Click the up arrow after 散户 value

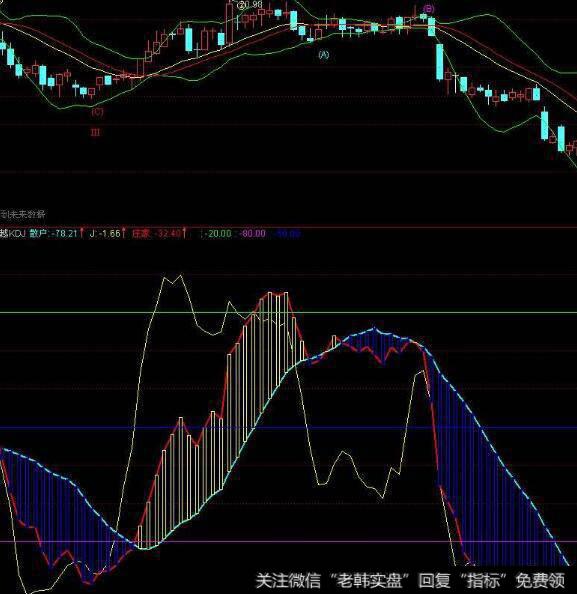[x=81, y=233]
